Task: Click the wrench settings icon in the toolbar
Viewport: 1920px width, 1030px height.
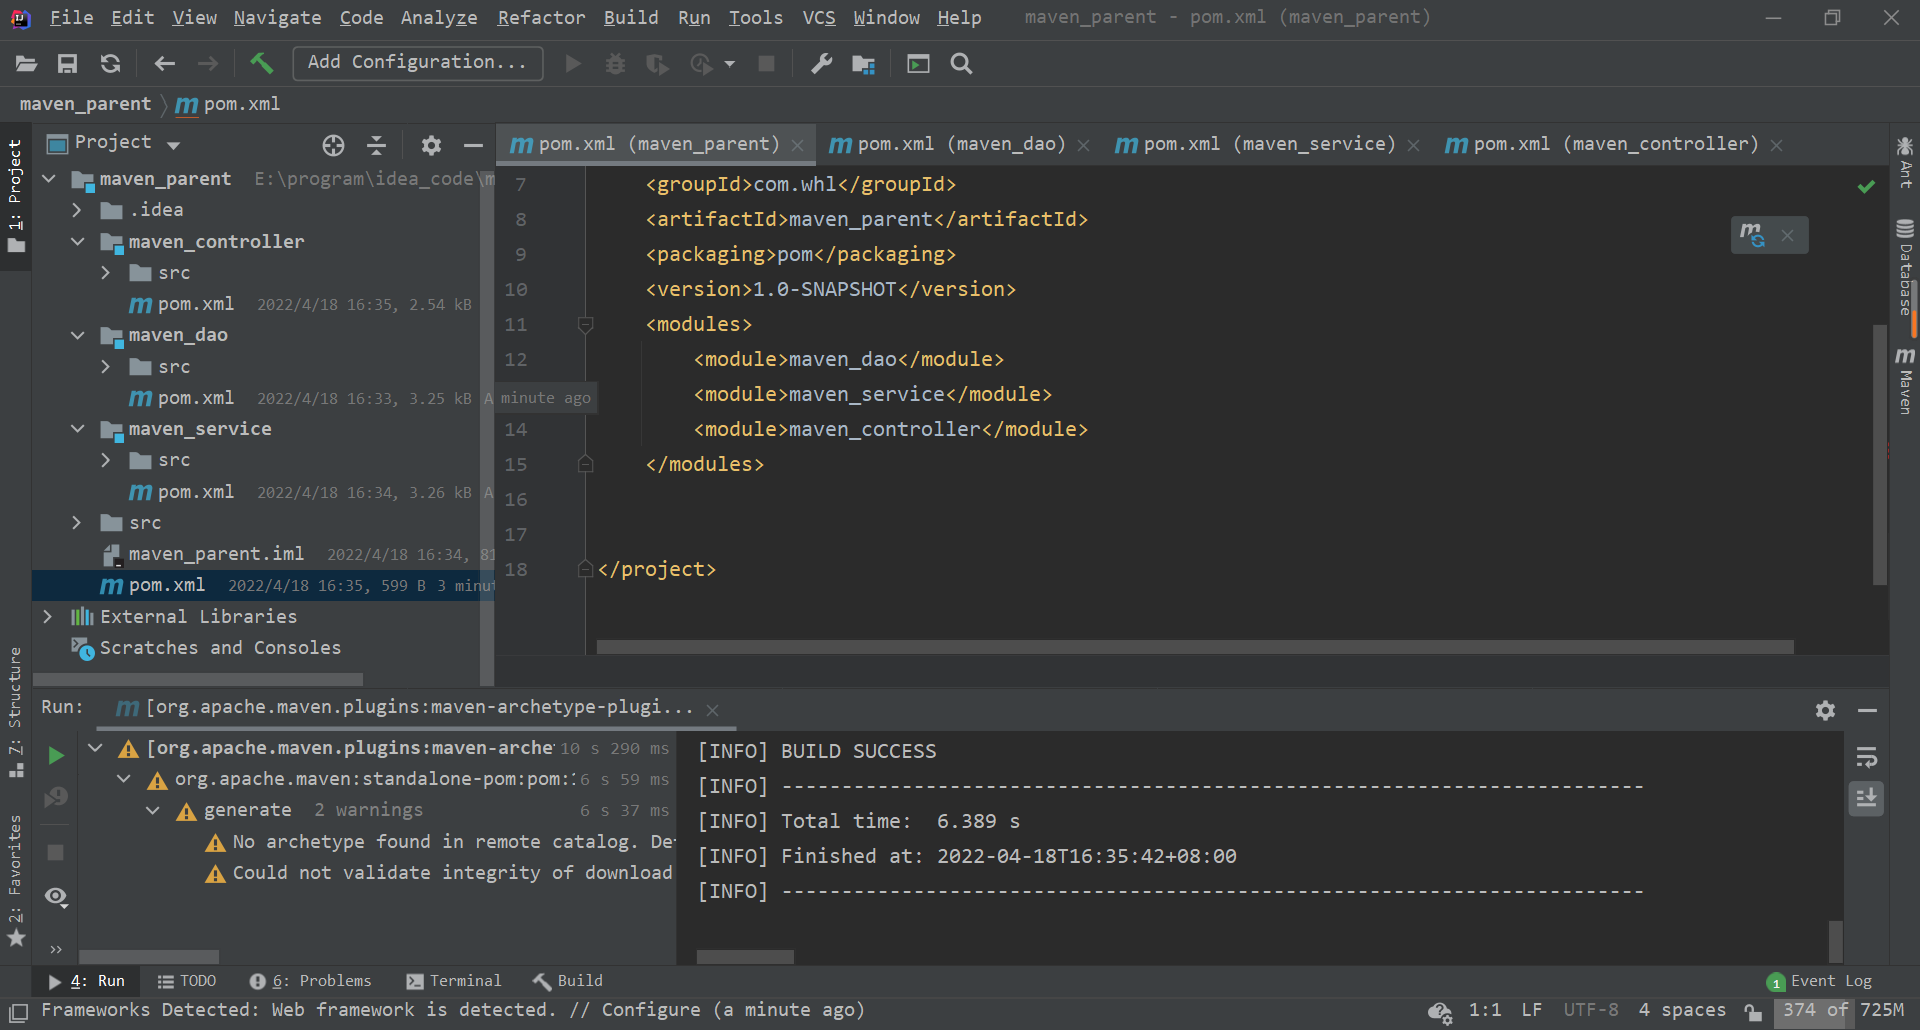Action: pos(820,63)
